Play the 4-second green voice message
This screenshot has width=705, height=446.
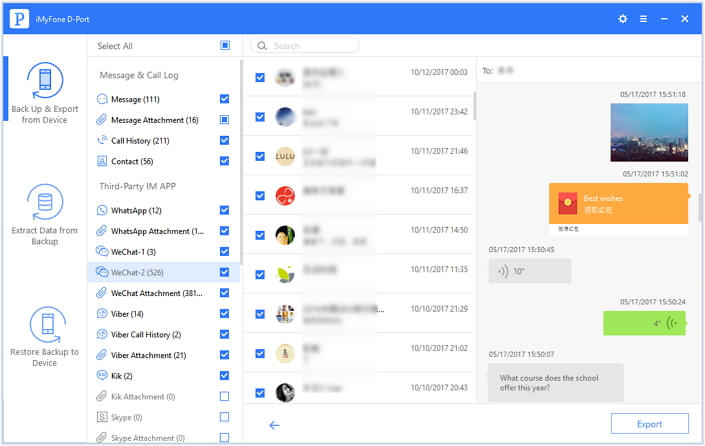coord(644,323)
